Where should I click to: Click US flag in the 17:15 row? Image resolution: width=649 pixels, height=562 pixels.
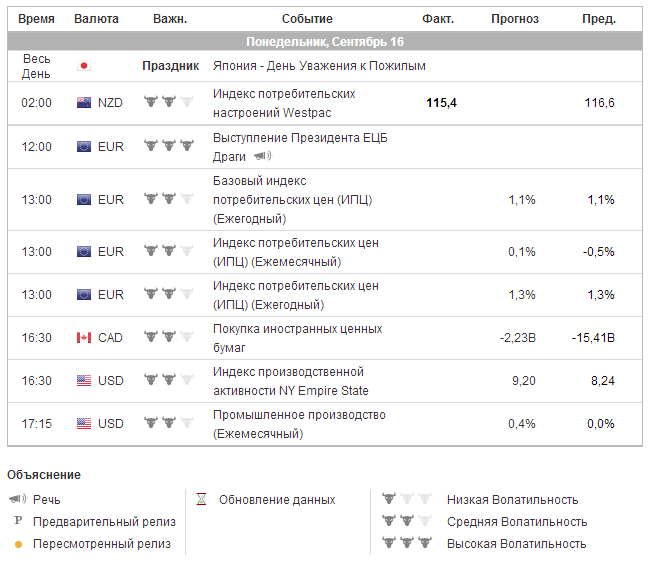(84, 424)
